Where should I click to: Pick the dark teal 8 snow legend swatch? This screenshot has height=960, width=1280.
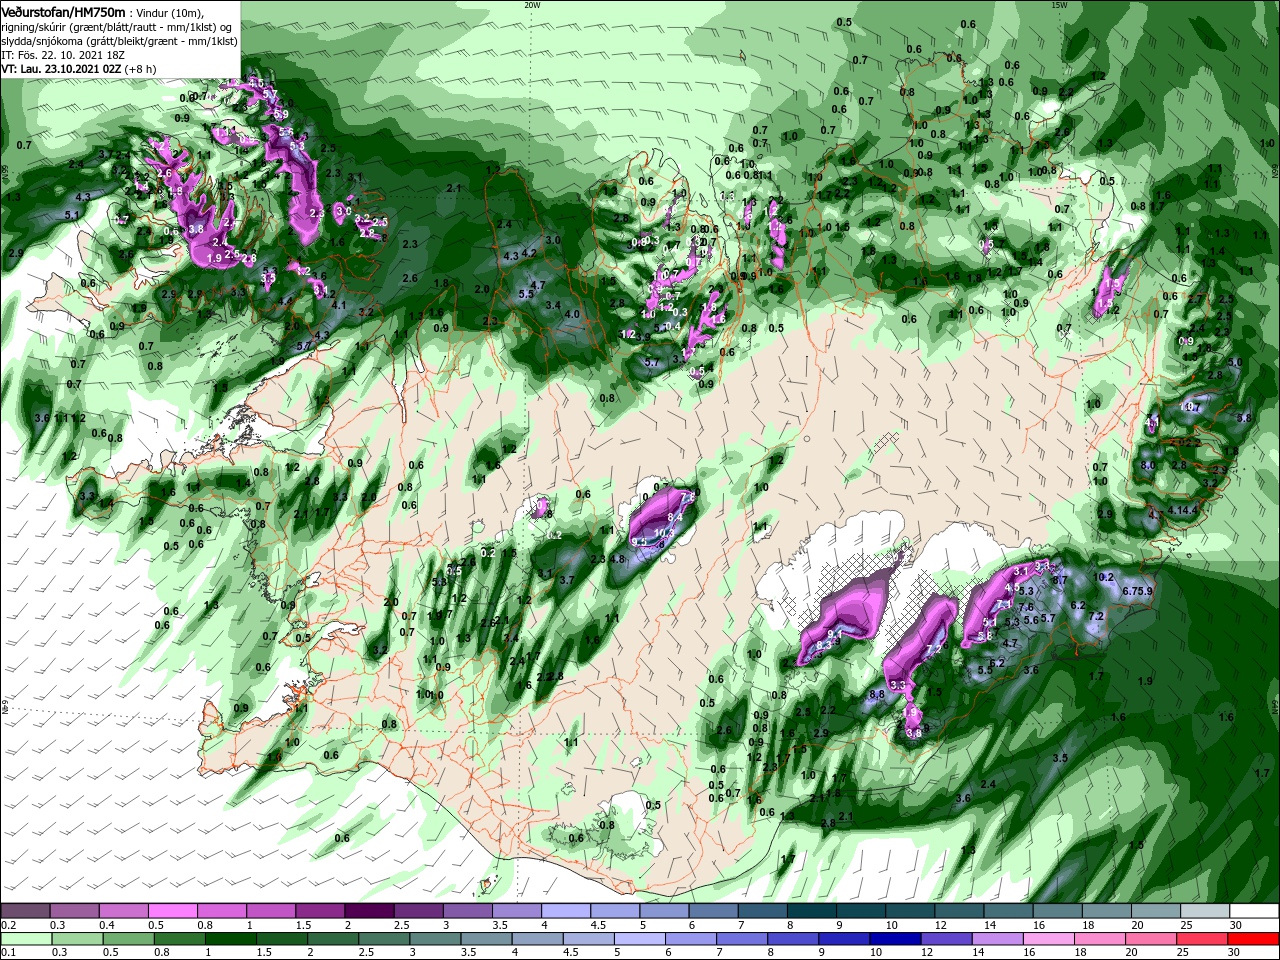[x=812, y=911]
